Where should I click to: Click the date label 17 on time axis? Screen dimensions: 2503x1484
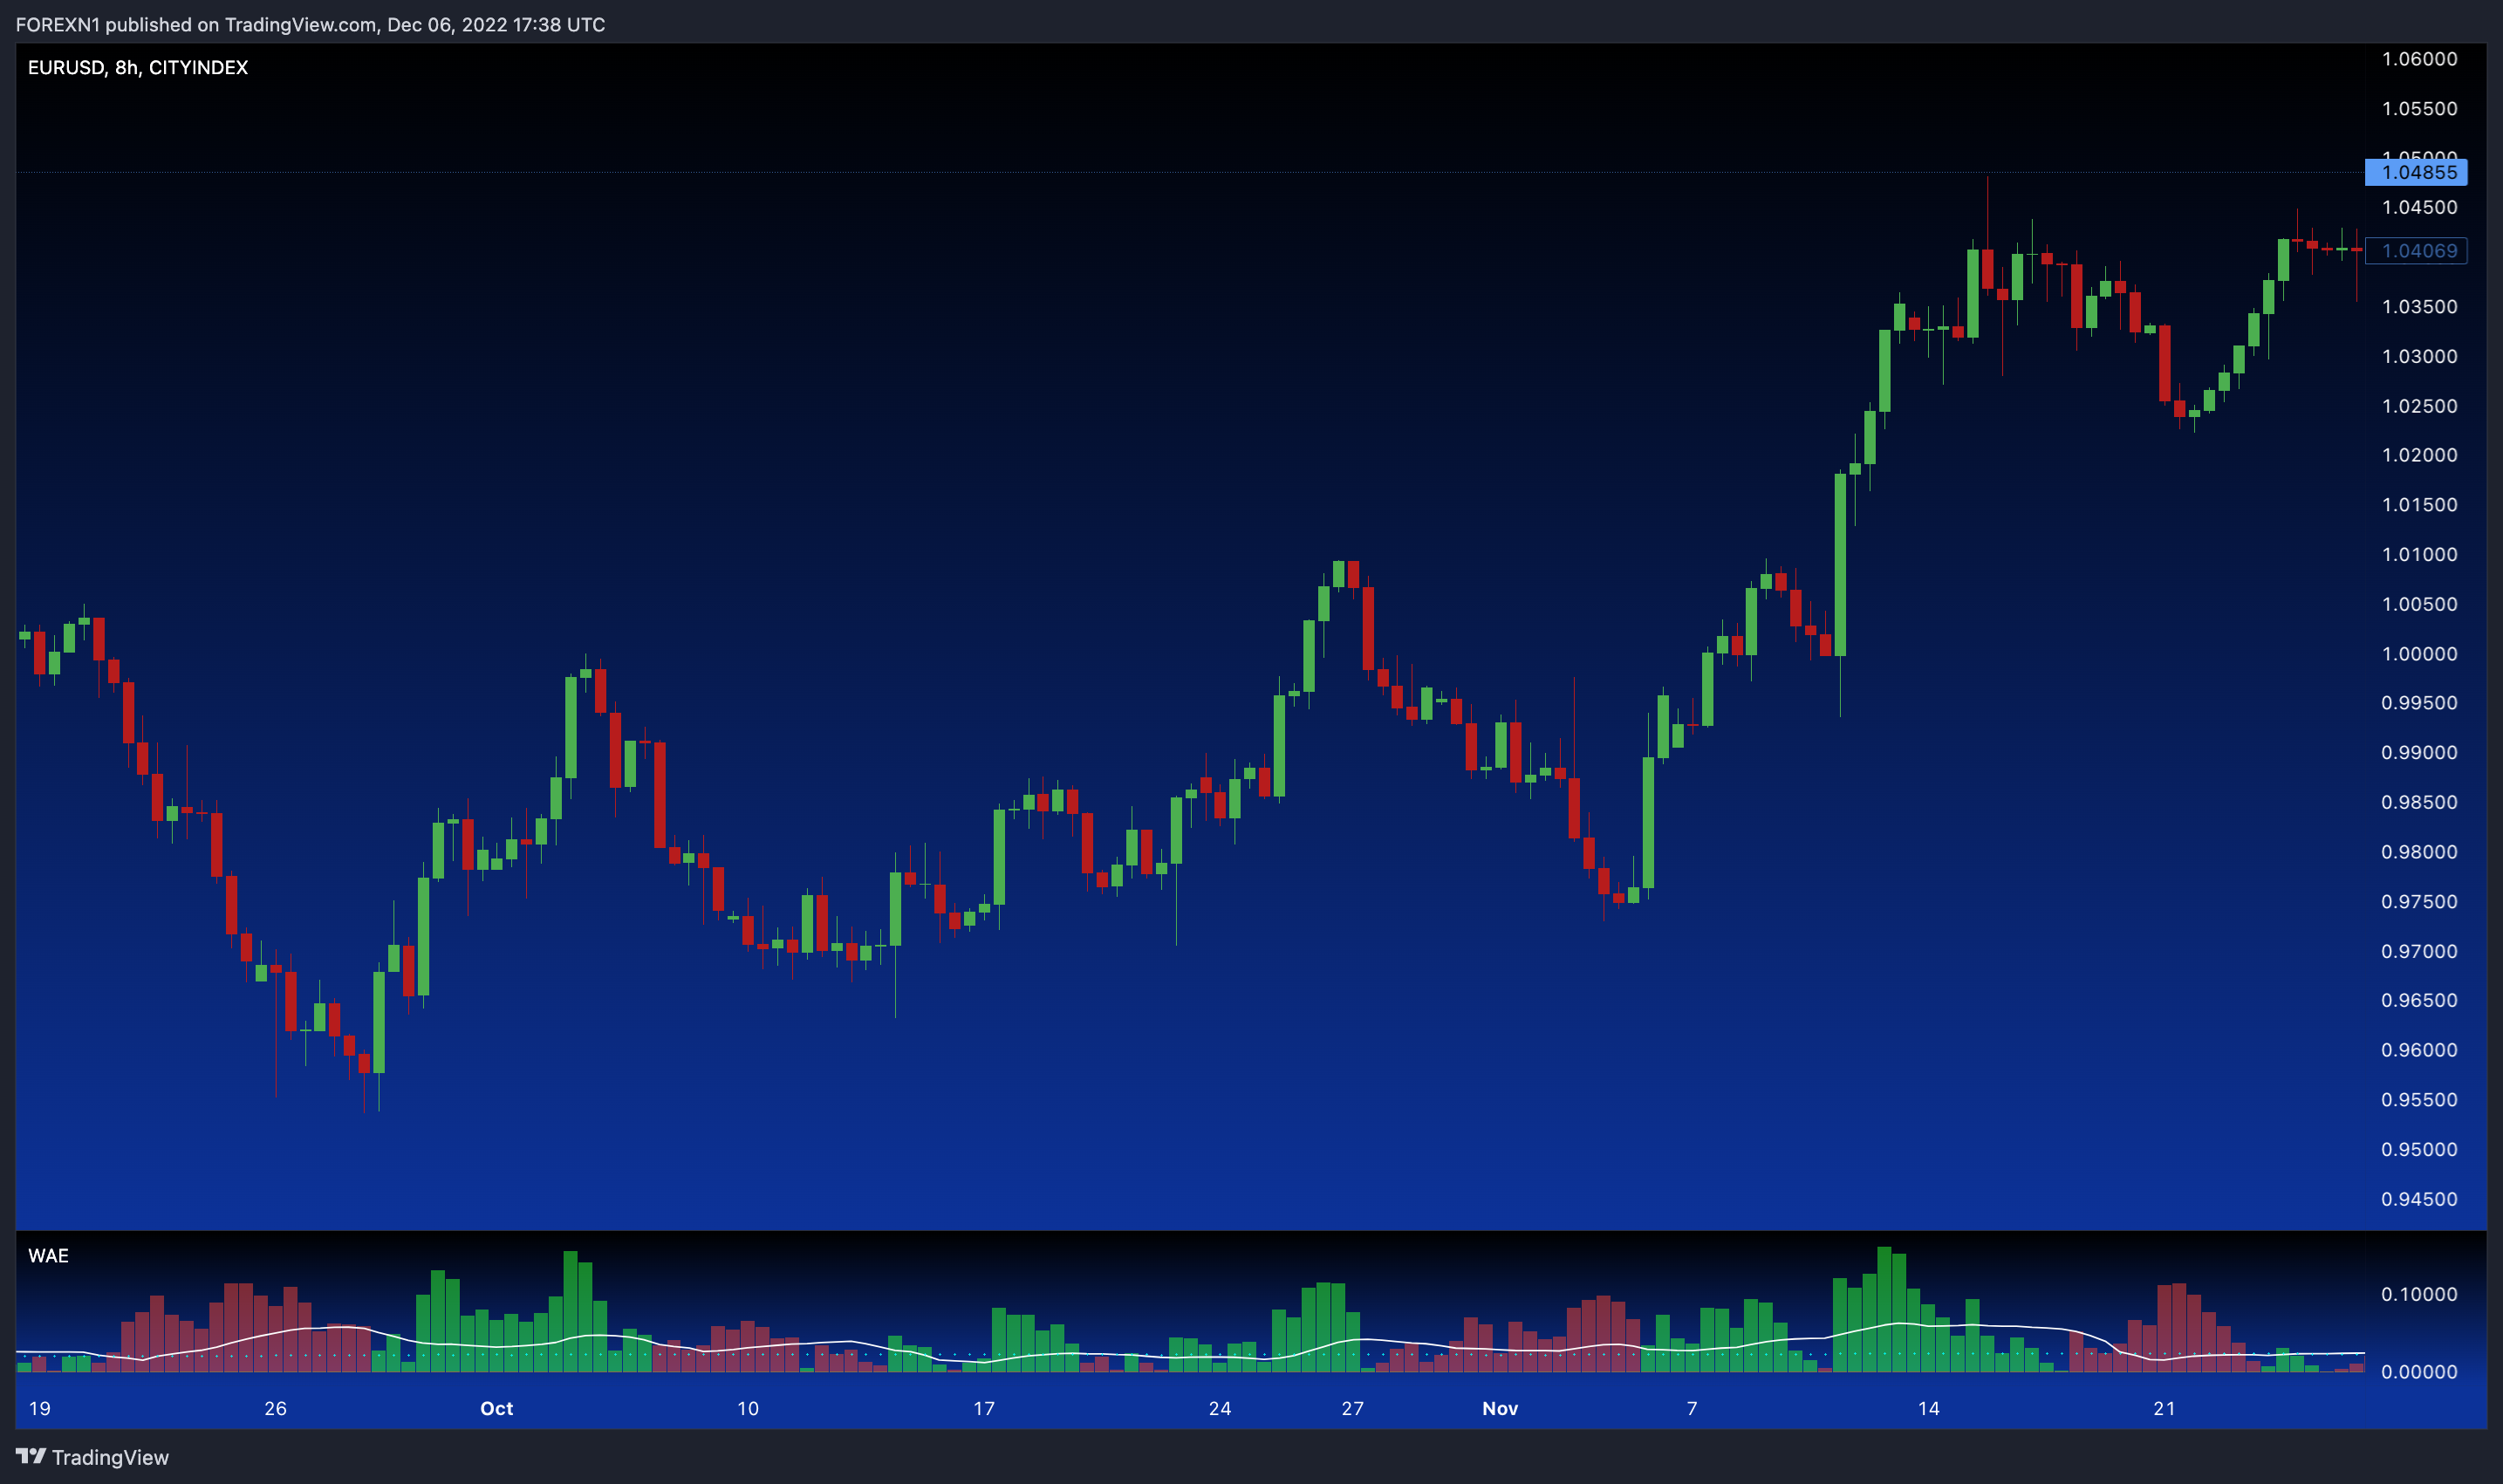point(984,1409)
